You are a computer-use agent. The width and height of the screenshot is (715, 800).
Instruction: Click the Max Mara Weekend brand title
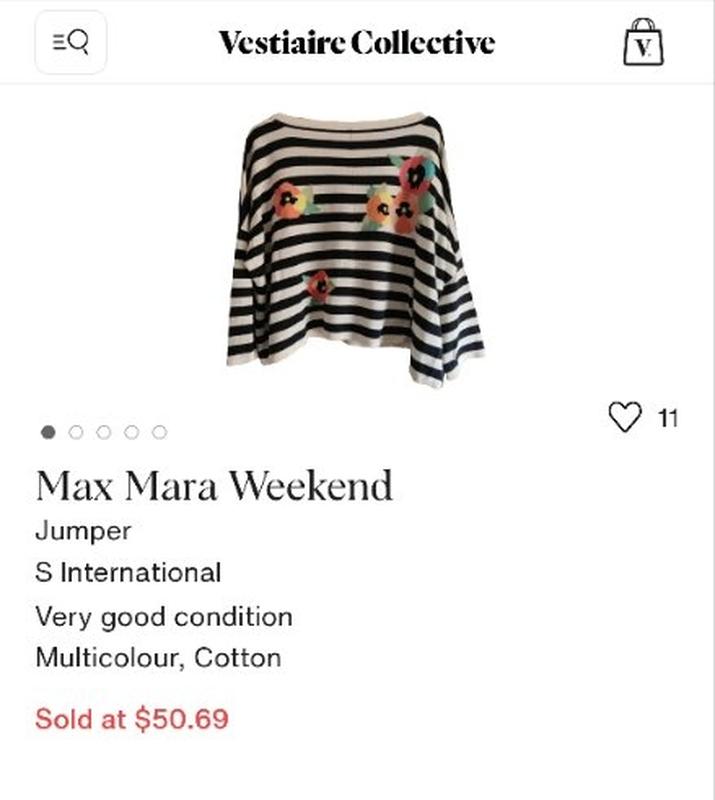point(214,486)
